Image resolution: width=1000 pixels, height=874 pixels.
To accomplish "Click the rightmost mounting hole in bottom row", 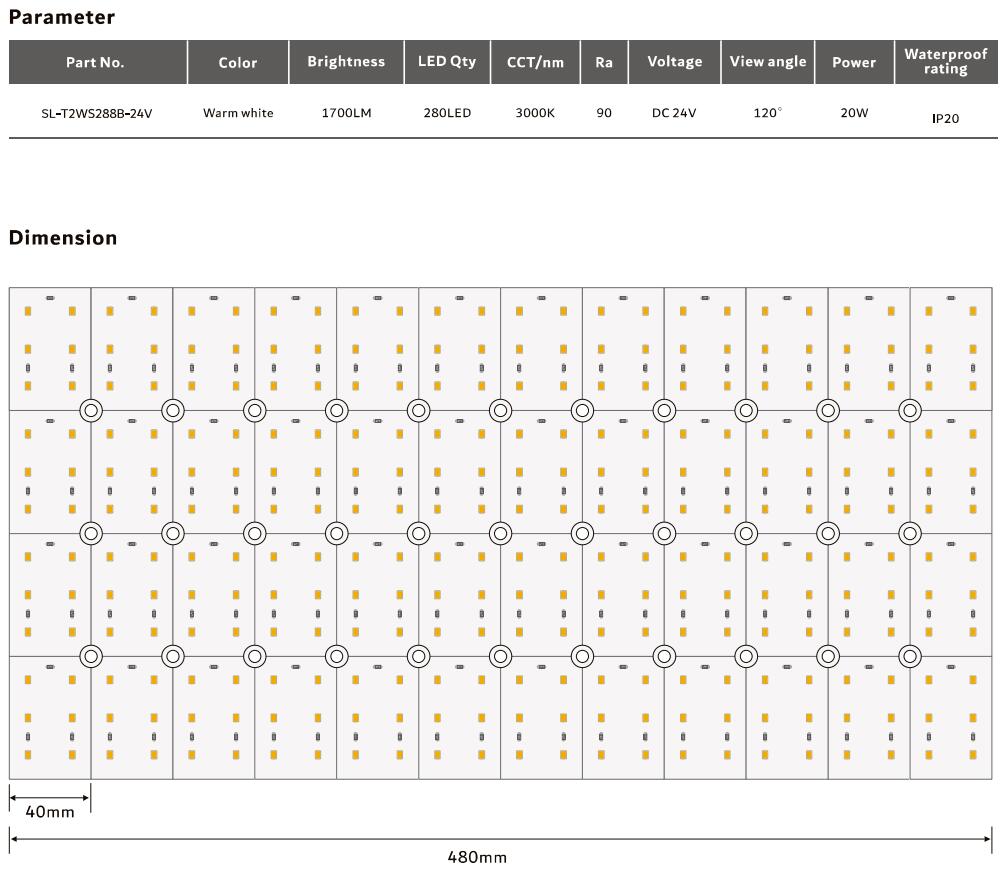I will (x=909, y=656).
